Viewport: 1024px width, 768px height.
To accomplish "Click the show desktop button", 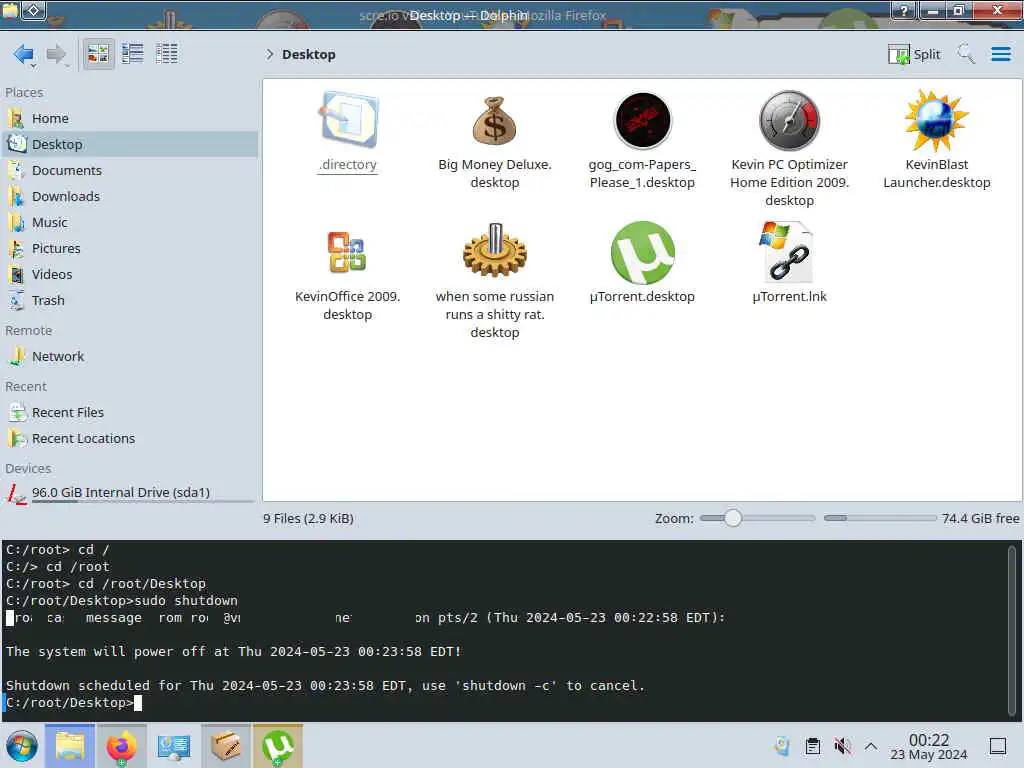I will tap(998, 746).
